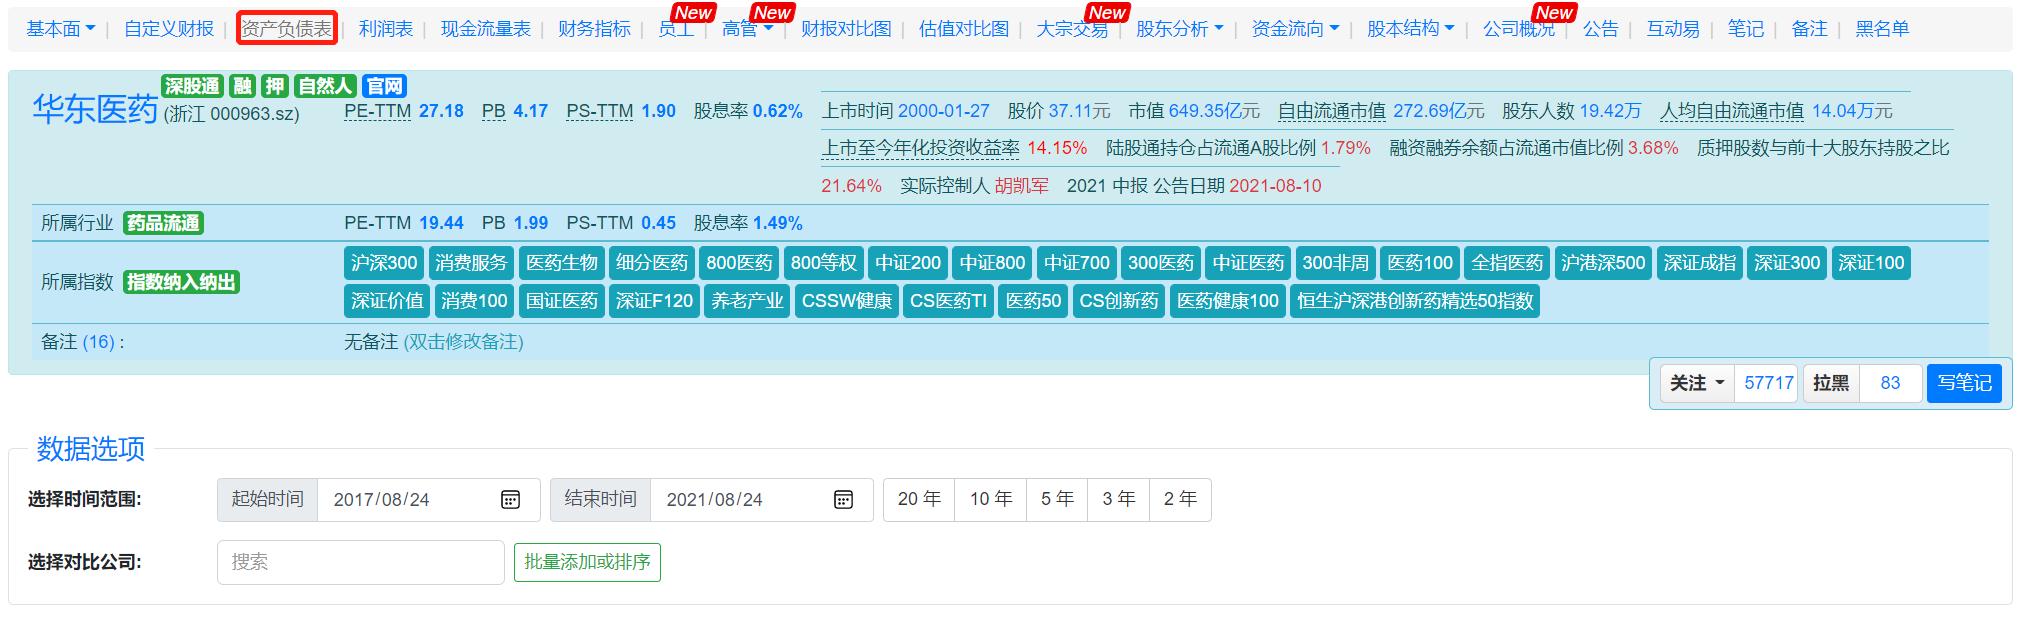Expand the 基本面 dropdown menu
The width and height of the screenshot is (2024, 618).
point(60,29)
